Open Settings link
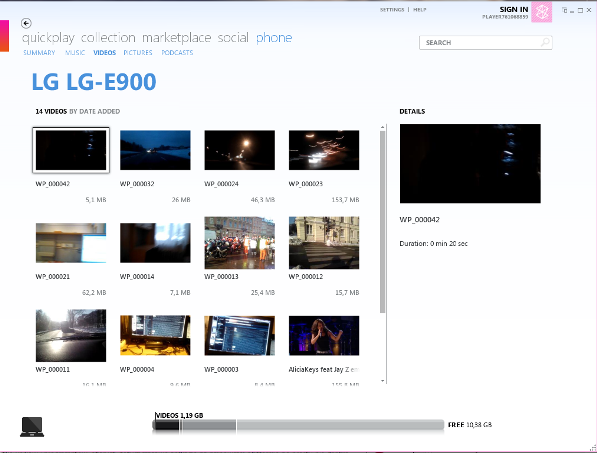 tap(392, 10)
